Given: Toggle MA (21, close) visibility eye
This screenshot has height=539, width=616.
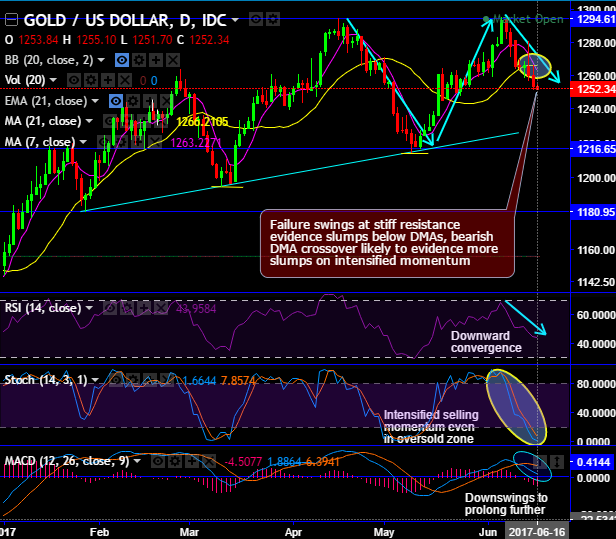Looking at the screenshot, I should point(110,121).
